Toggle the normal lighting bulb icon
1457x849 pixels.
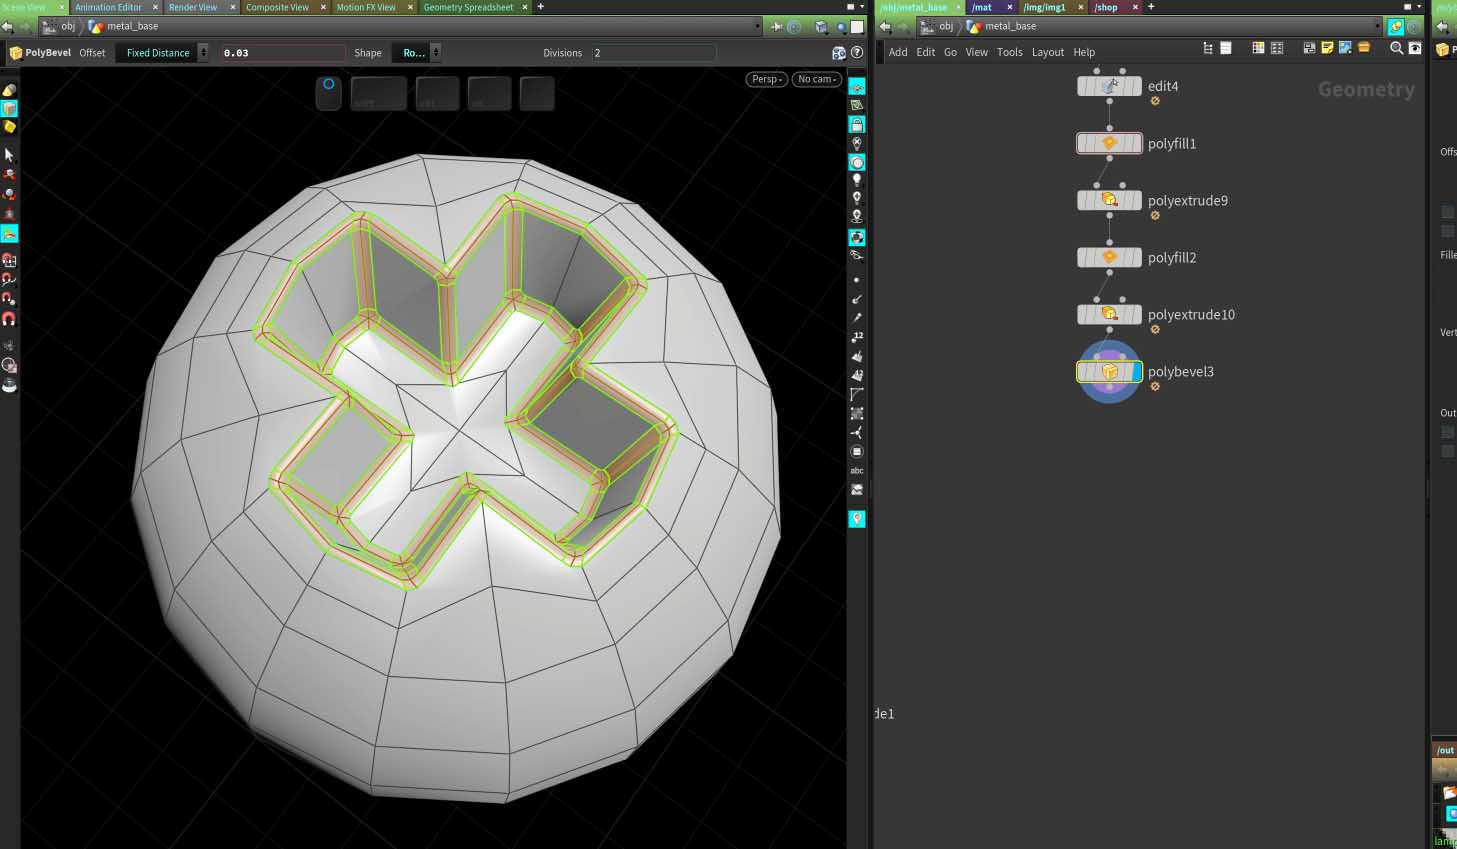point(857,180)
